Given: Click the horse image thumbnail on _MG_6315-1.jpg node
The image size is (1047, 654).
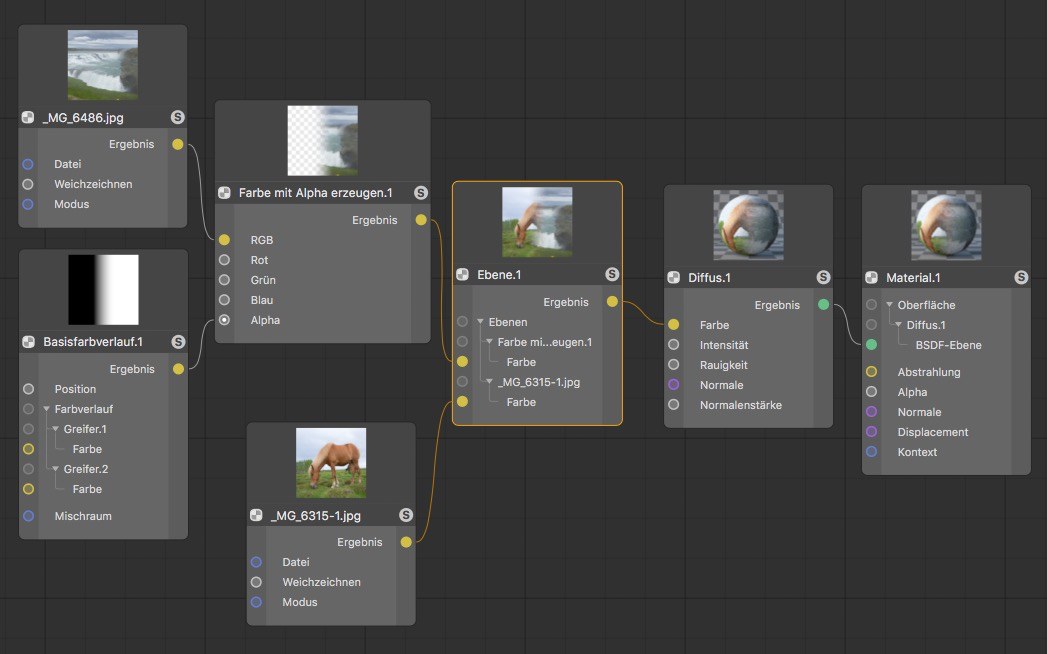Looking at the screenshot, I should tap(331, 463).
